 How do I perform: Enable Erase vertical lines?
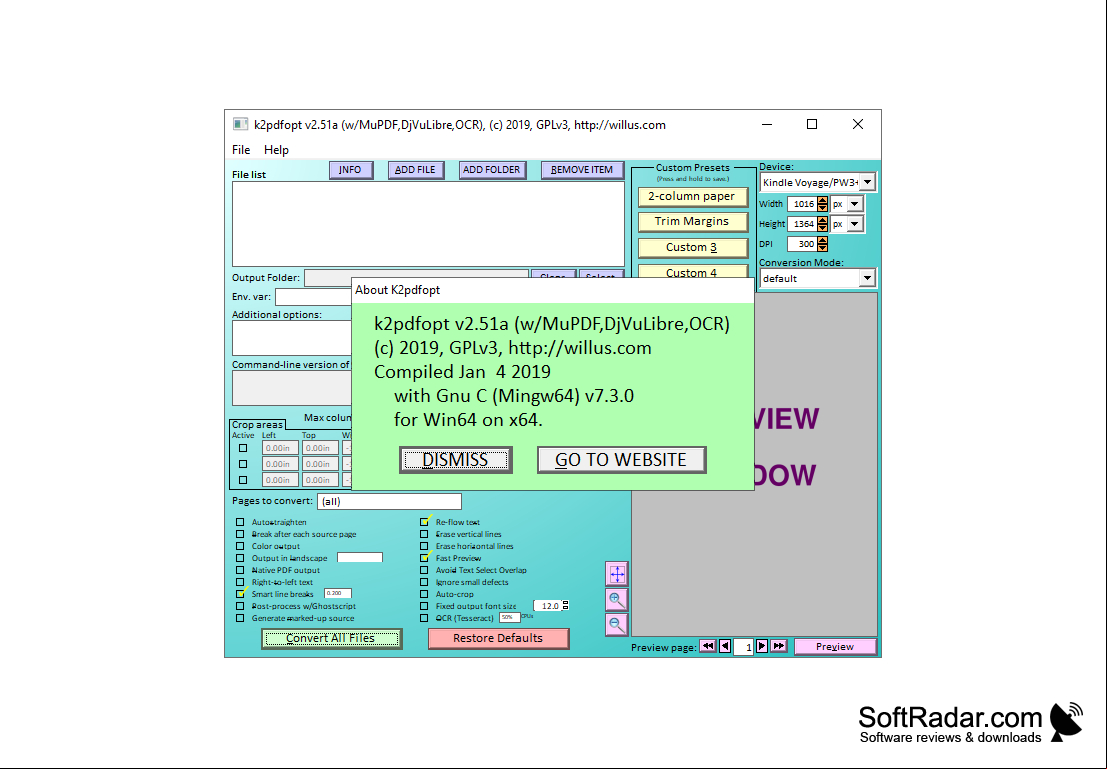tap(424, 535)
